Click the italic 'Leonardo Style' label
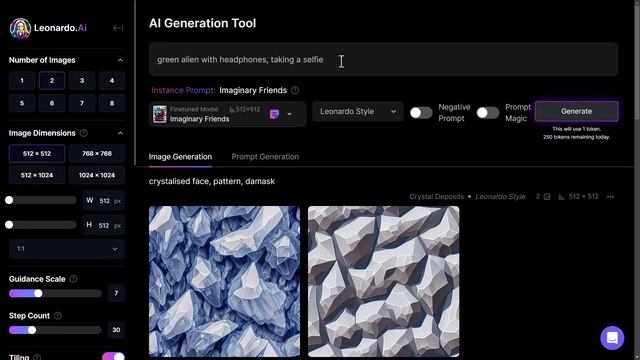The width and height of the screenshot is (640, 360). [x=500, y=197]
